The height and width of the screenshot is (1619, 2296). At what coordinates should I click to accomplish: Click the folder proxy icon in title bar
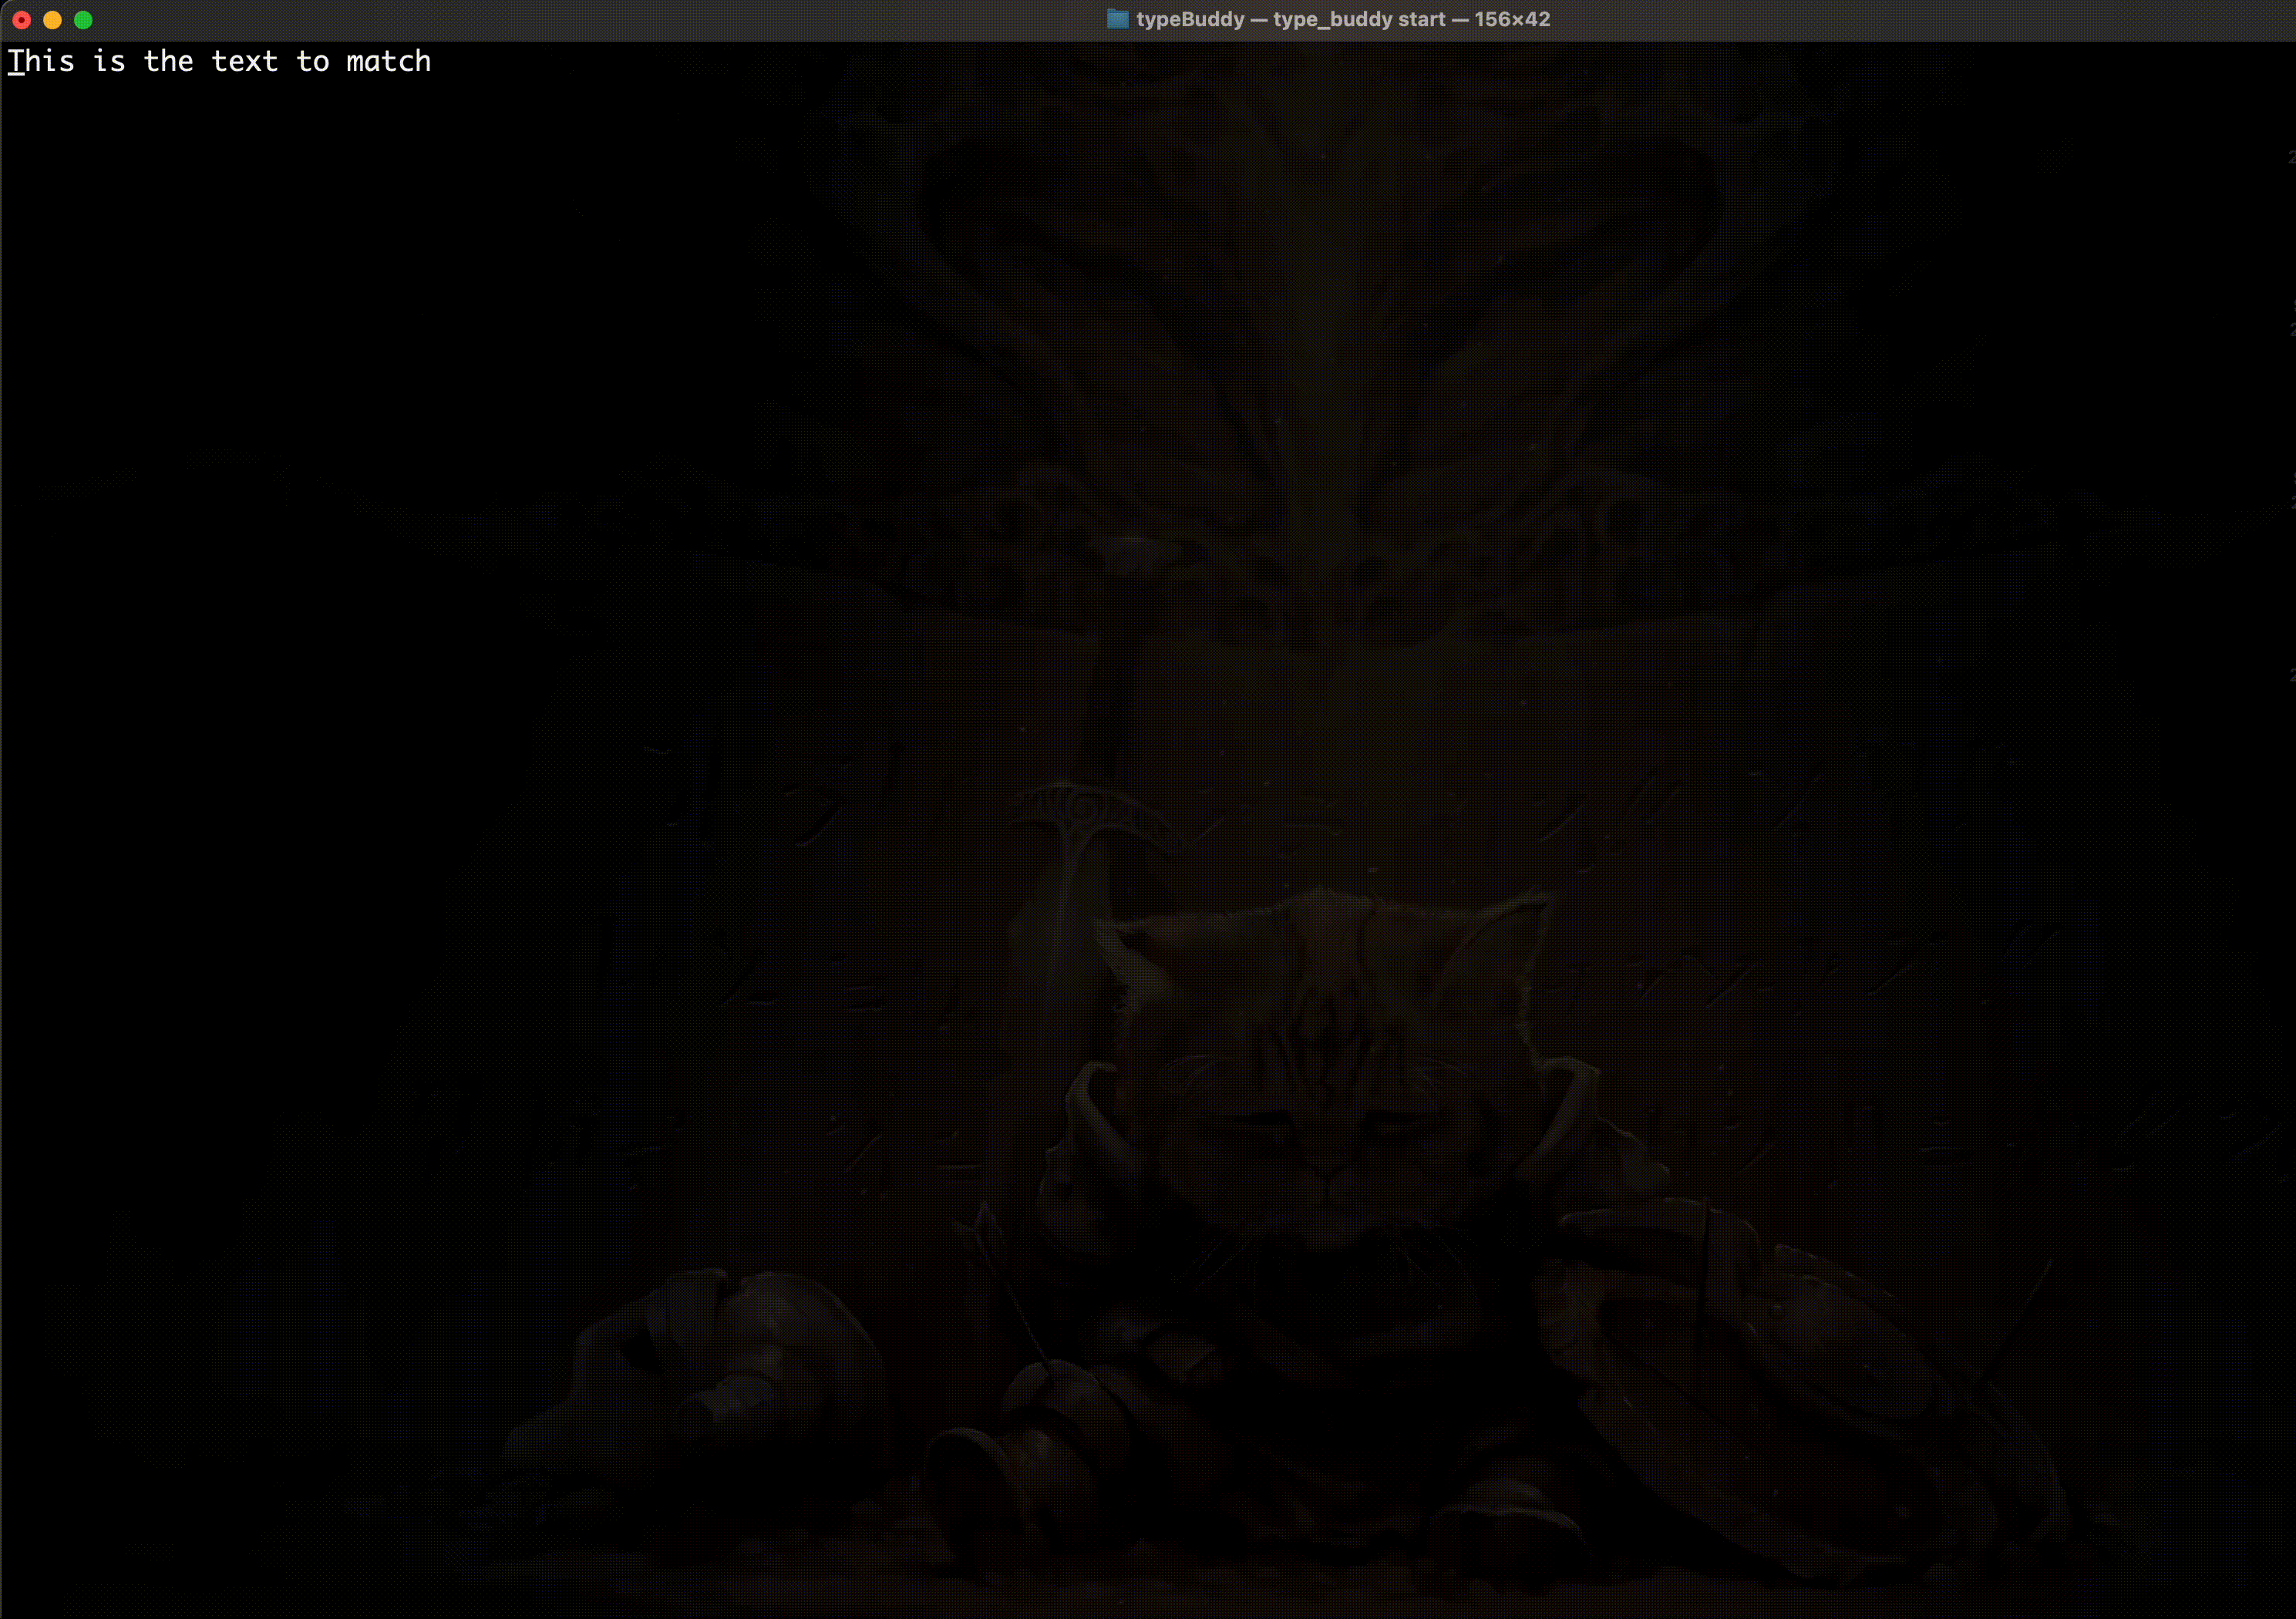tap(1117, 19)
